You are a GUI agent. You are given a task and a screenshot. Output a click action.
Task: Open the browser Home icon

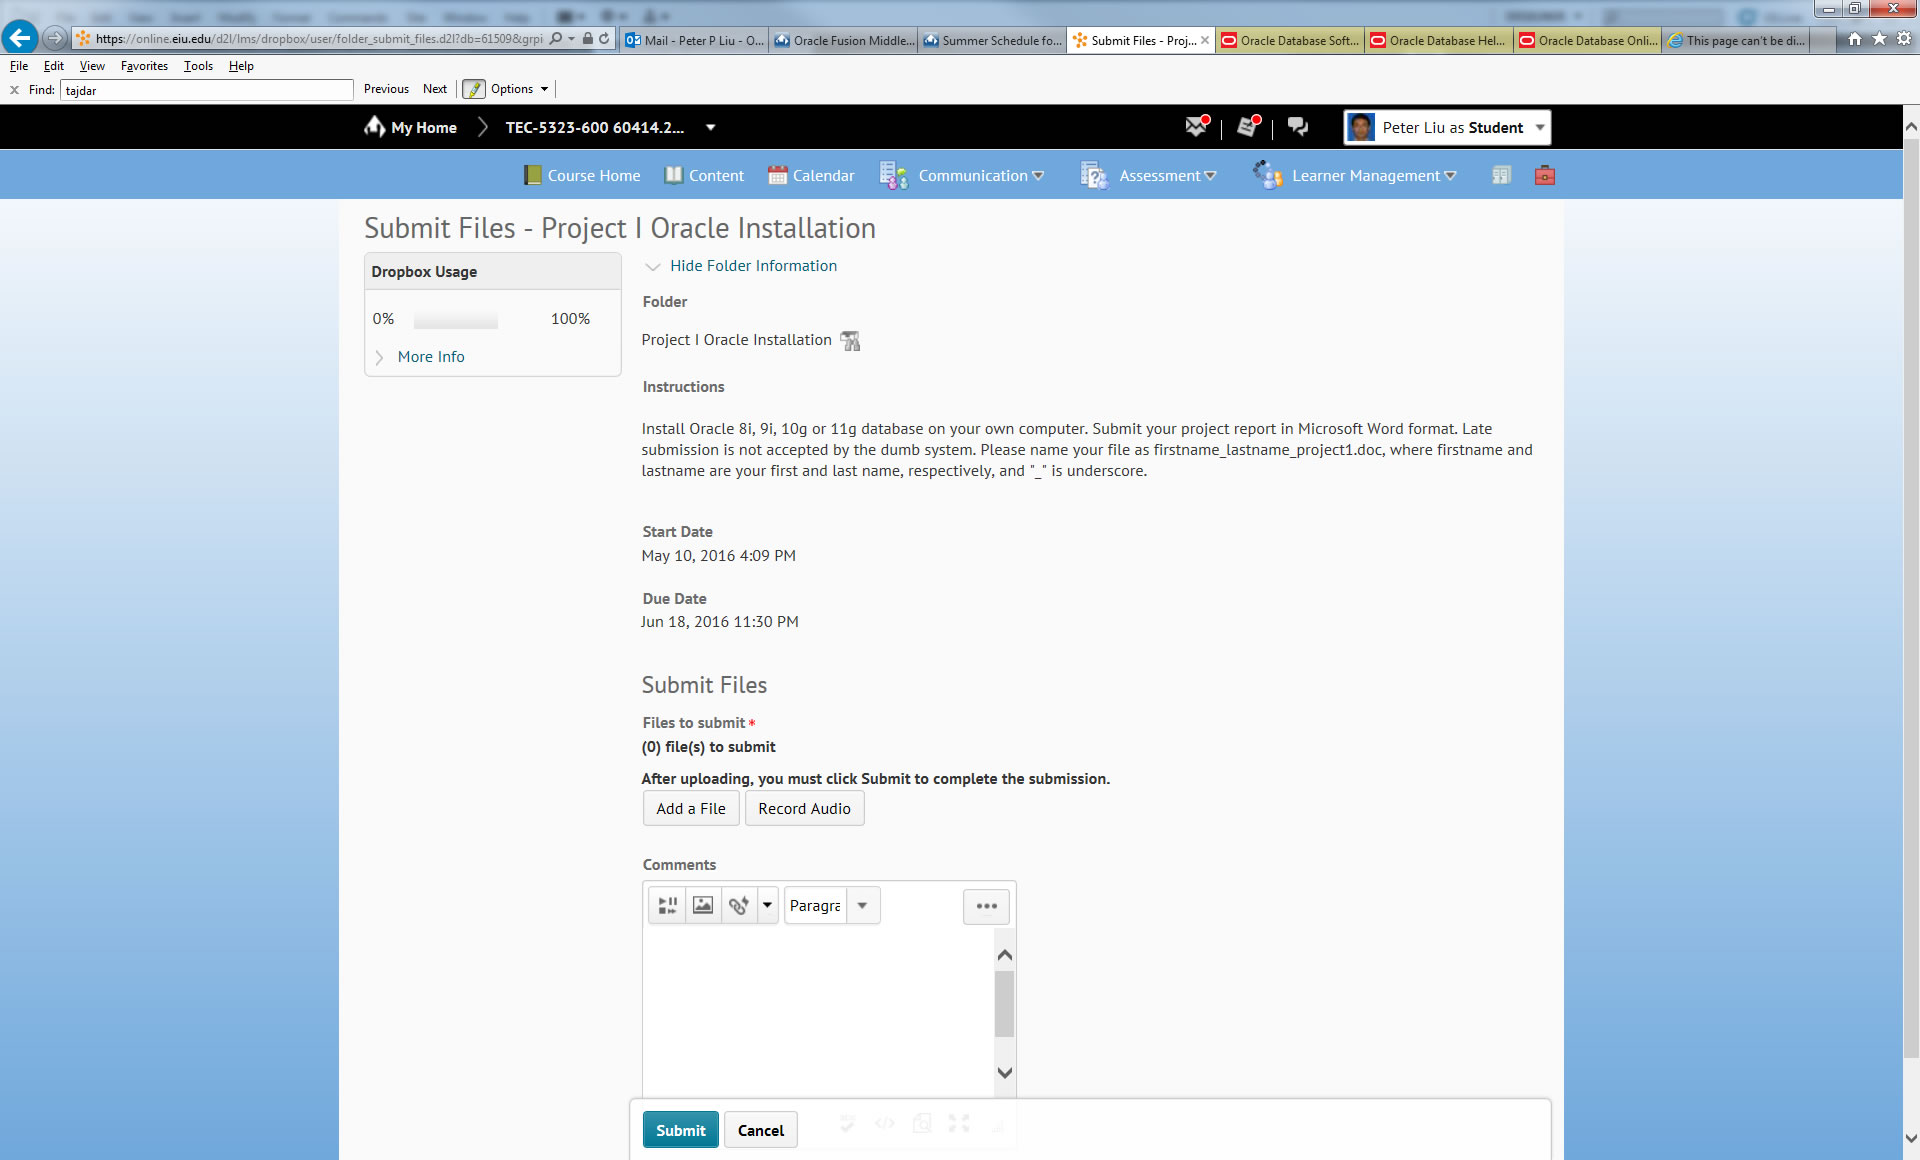pyautogui.click(x=1855, y=39)
